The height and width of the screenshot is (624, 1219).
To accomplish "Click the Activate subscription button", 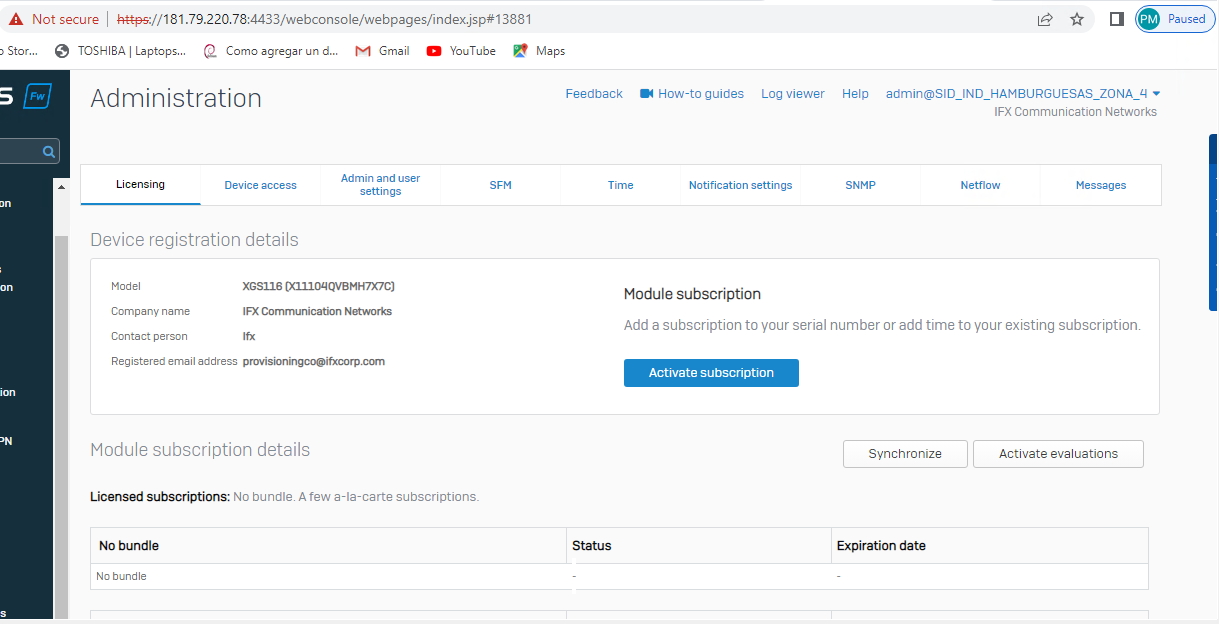I will pos(711,373).
